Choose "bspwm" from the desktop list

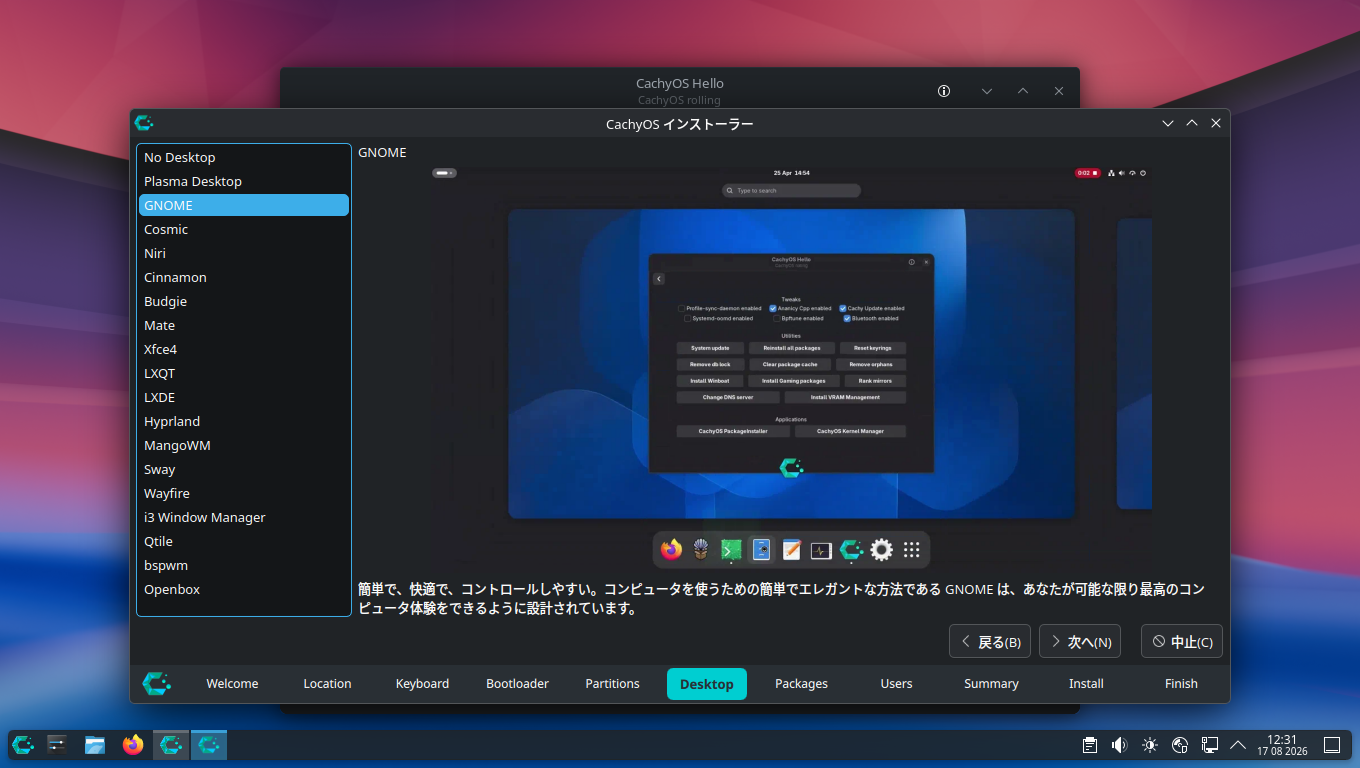point(244,565)
